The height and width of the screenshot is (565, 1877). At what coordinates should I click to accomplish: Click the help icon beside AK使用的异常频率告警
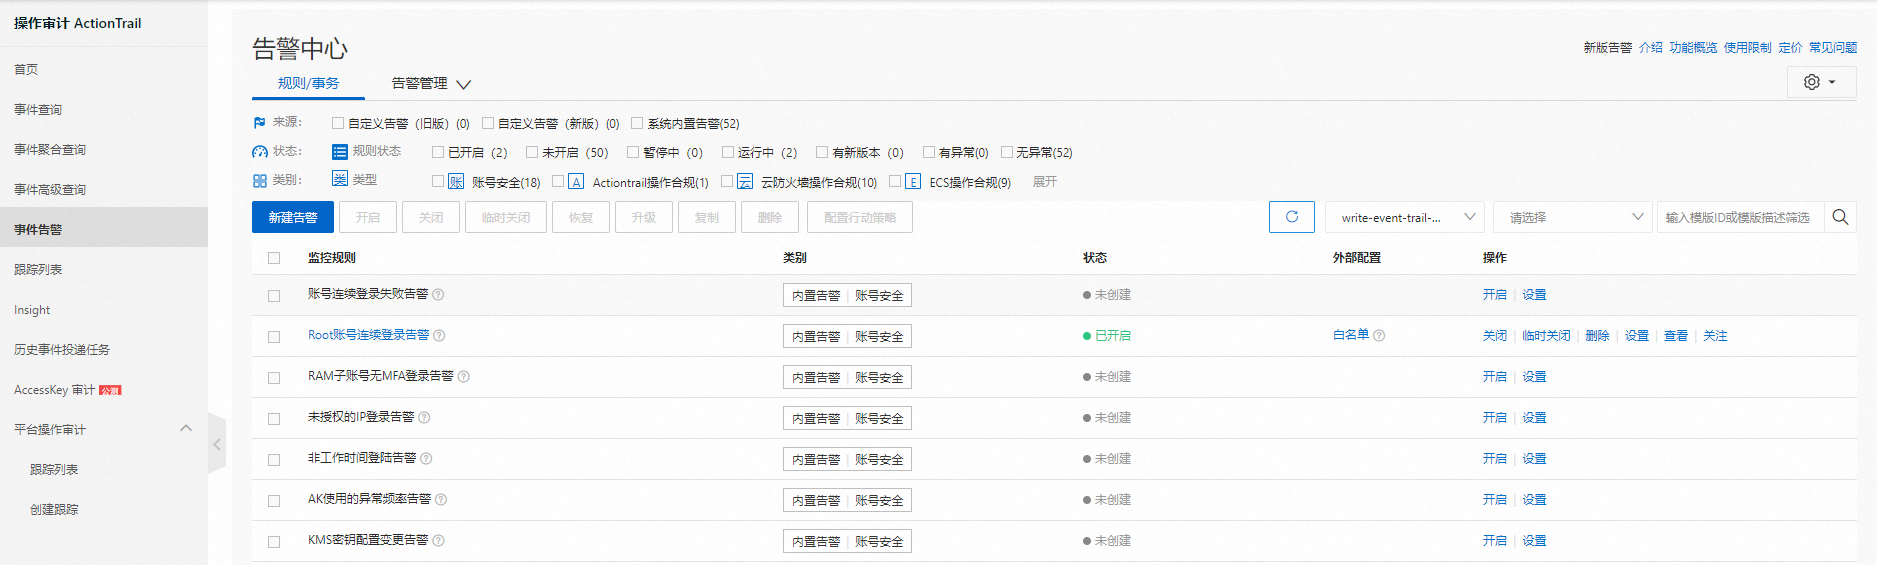pos(441,499)
